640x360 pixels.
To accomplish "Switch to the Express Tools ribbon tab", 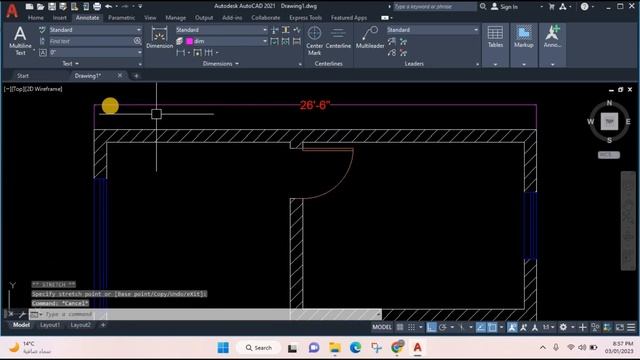I will (x=305, y=18).
